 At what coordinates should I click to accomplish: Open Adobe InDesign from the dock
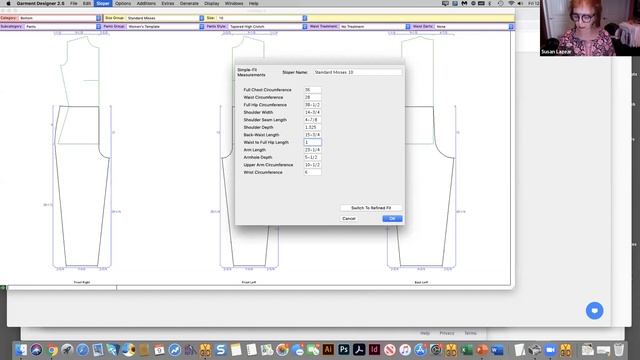(x=374, y=350)
